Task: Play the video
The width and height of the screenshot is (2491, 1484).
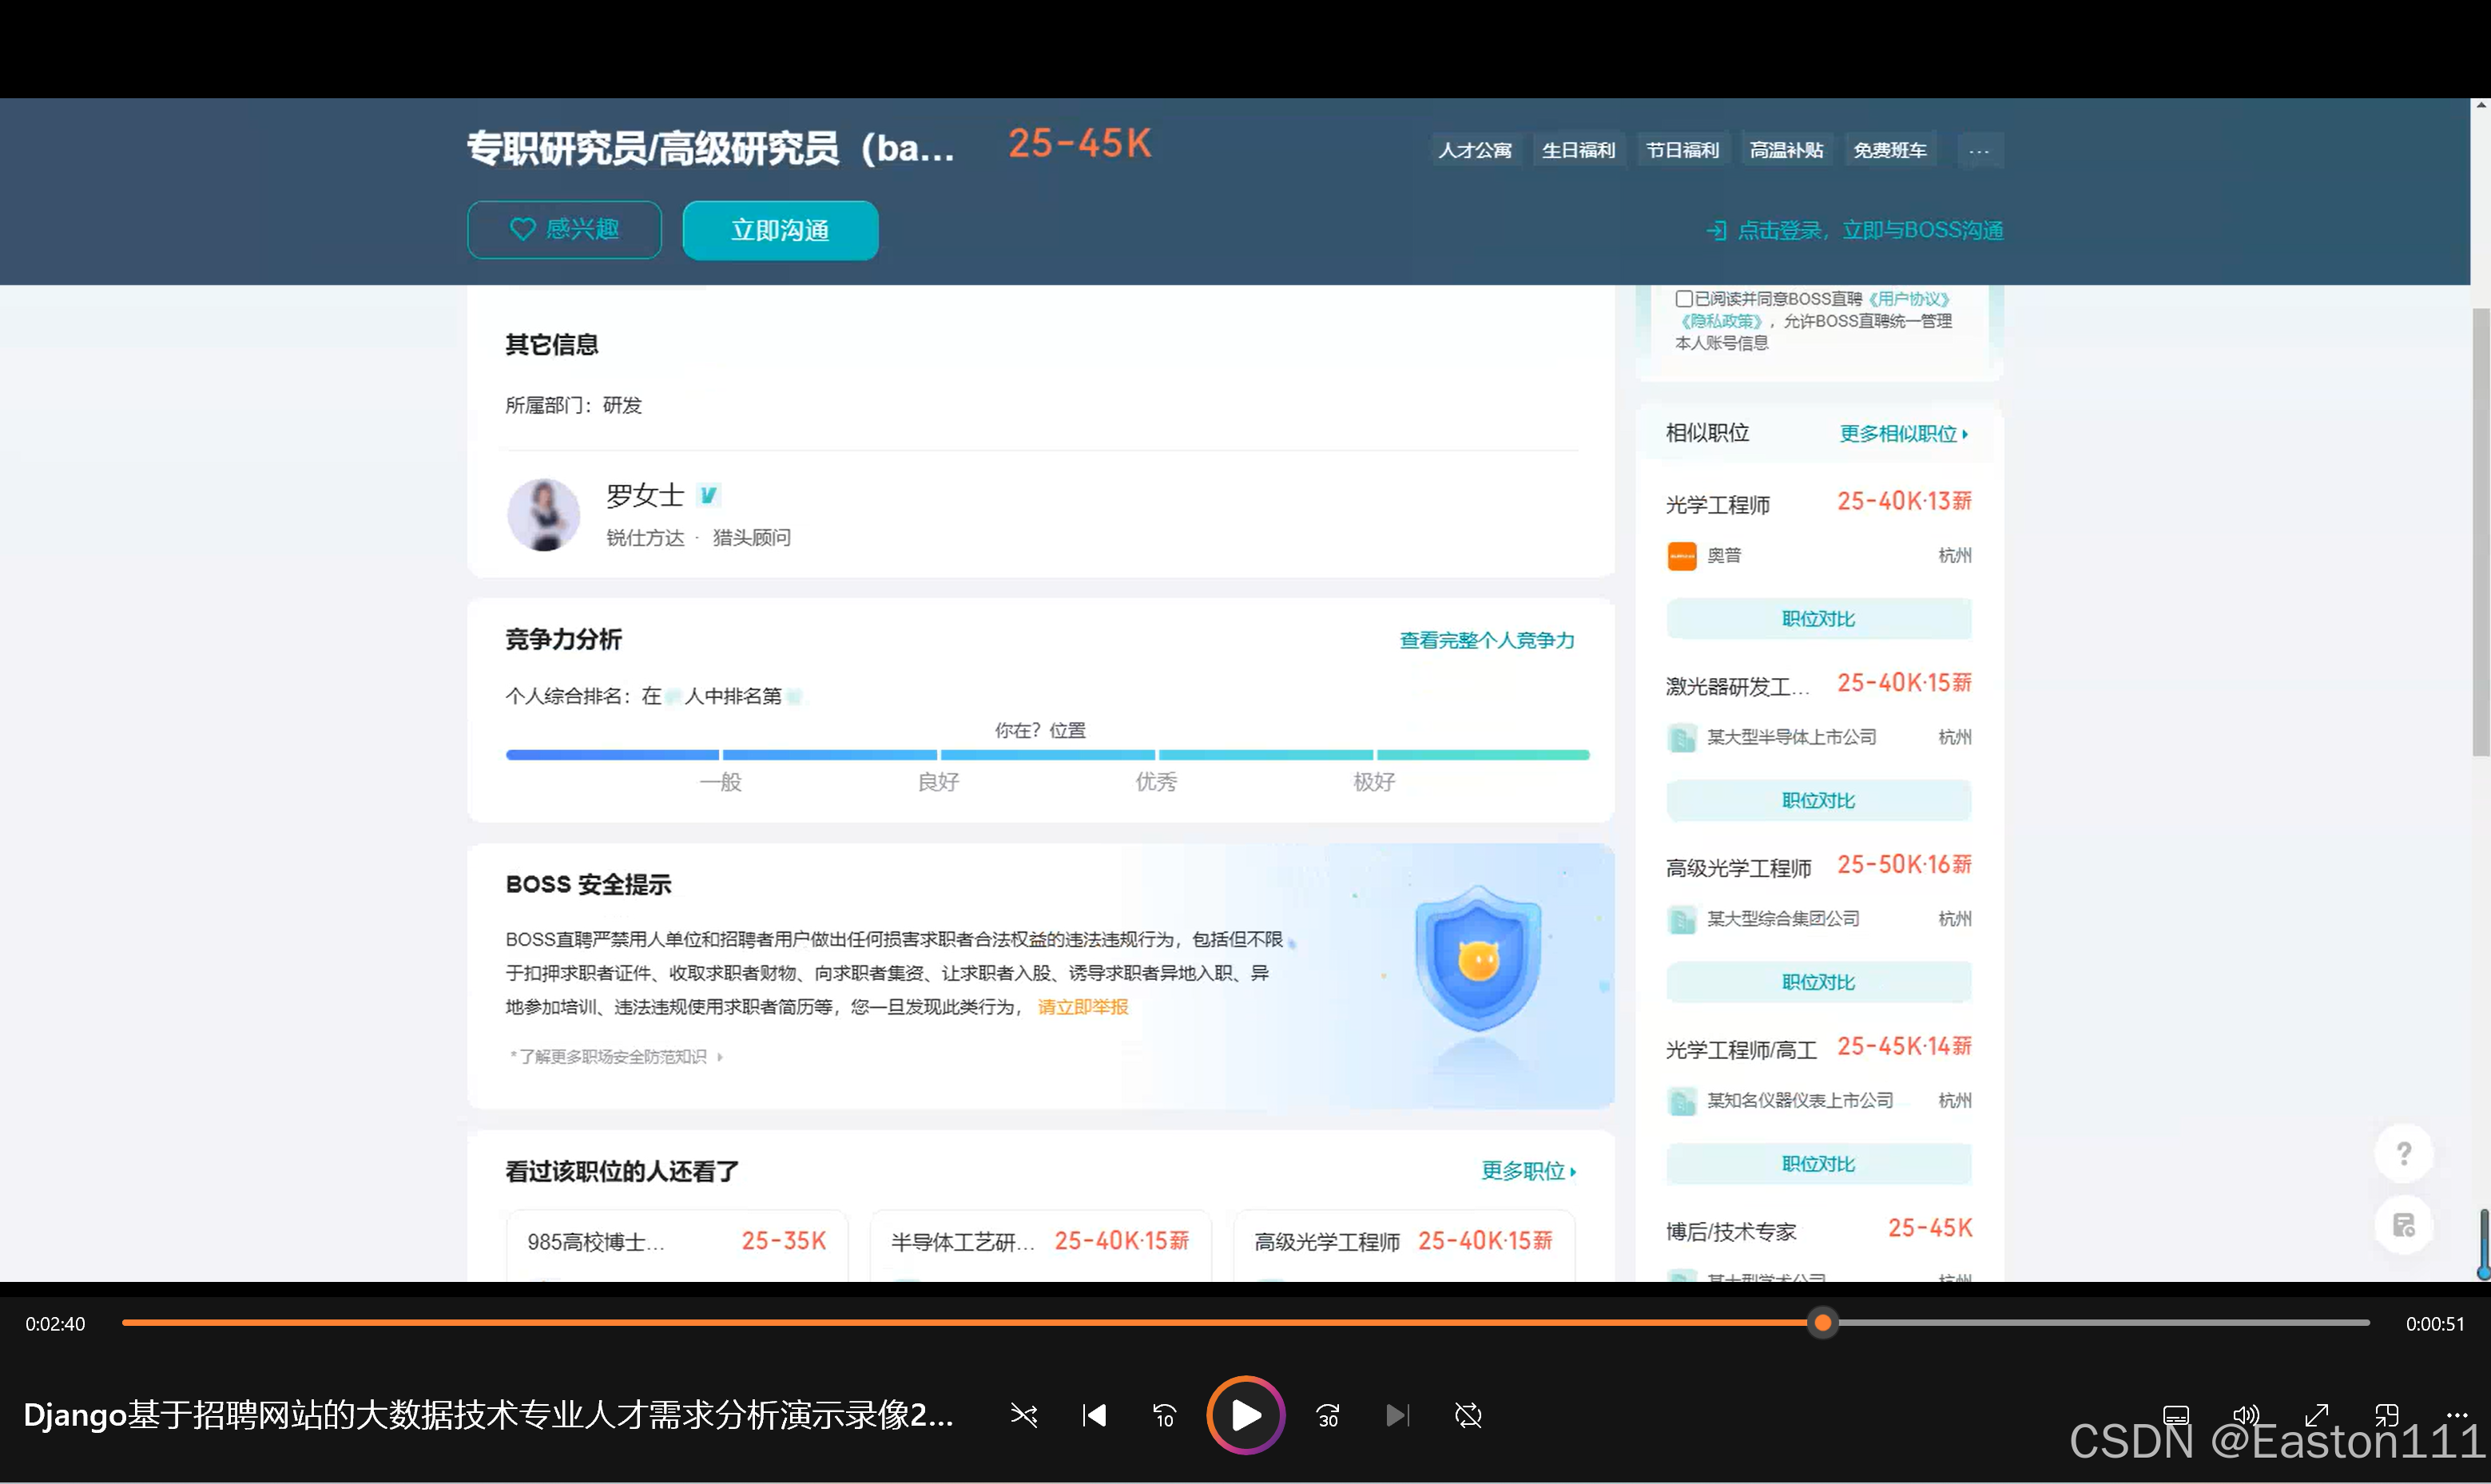Action: (x=1245, y=1415)
